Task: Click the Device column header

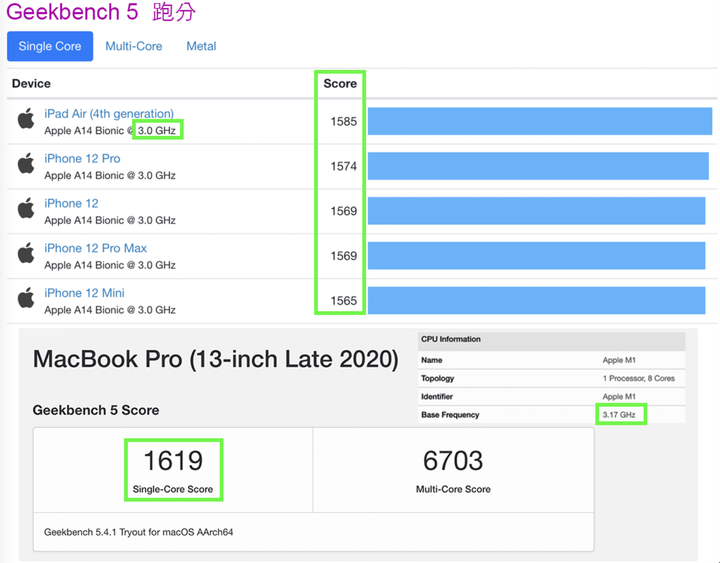Action: pyautogui.click(x=31, y=84)
